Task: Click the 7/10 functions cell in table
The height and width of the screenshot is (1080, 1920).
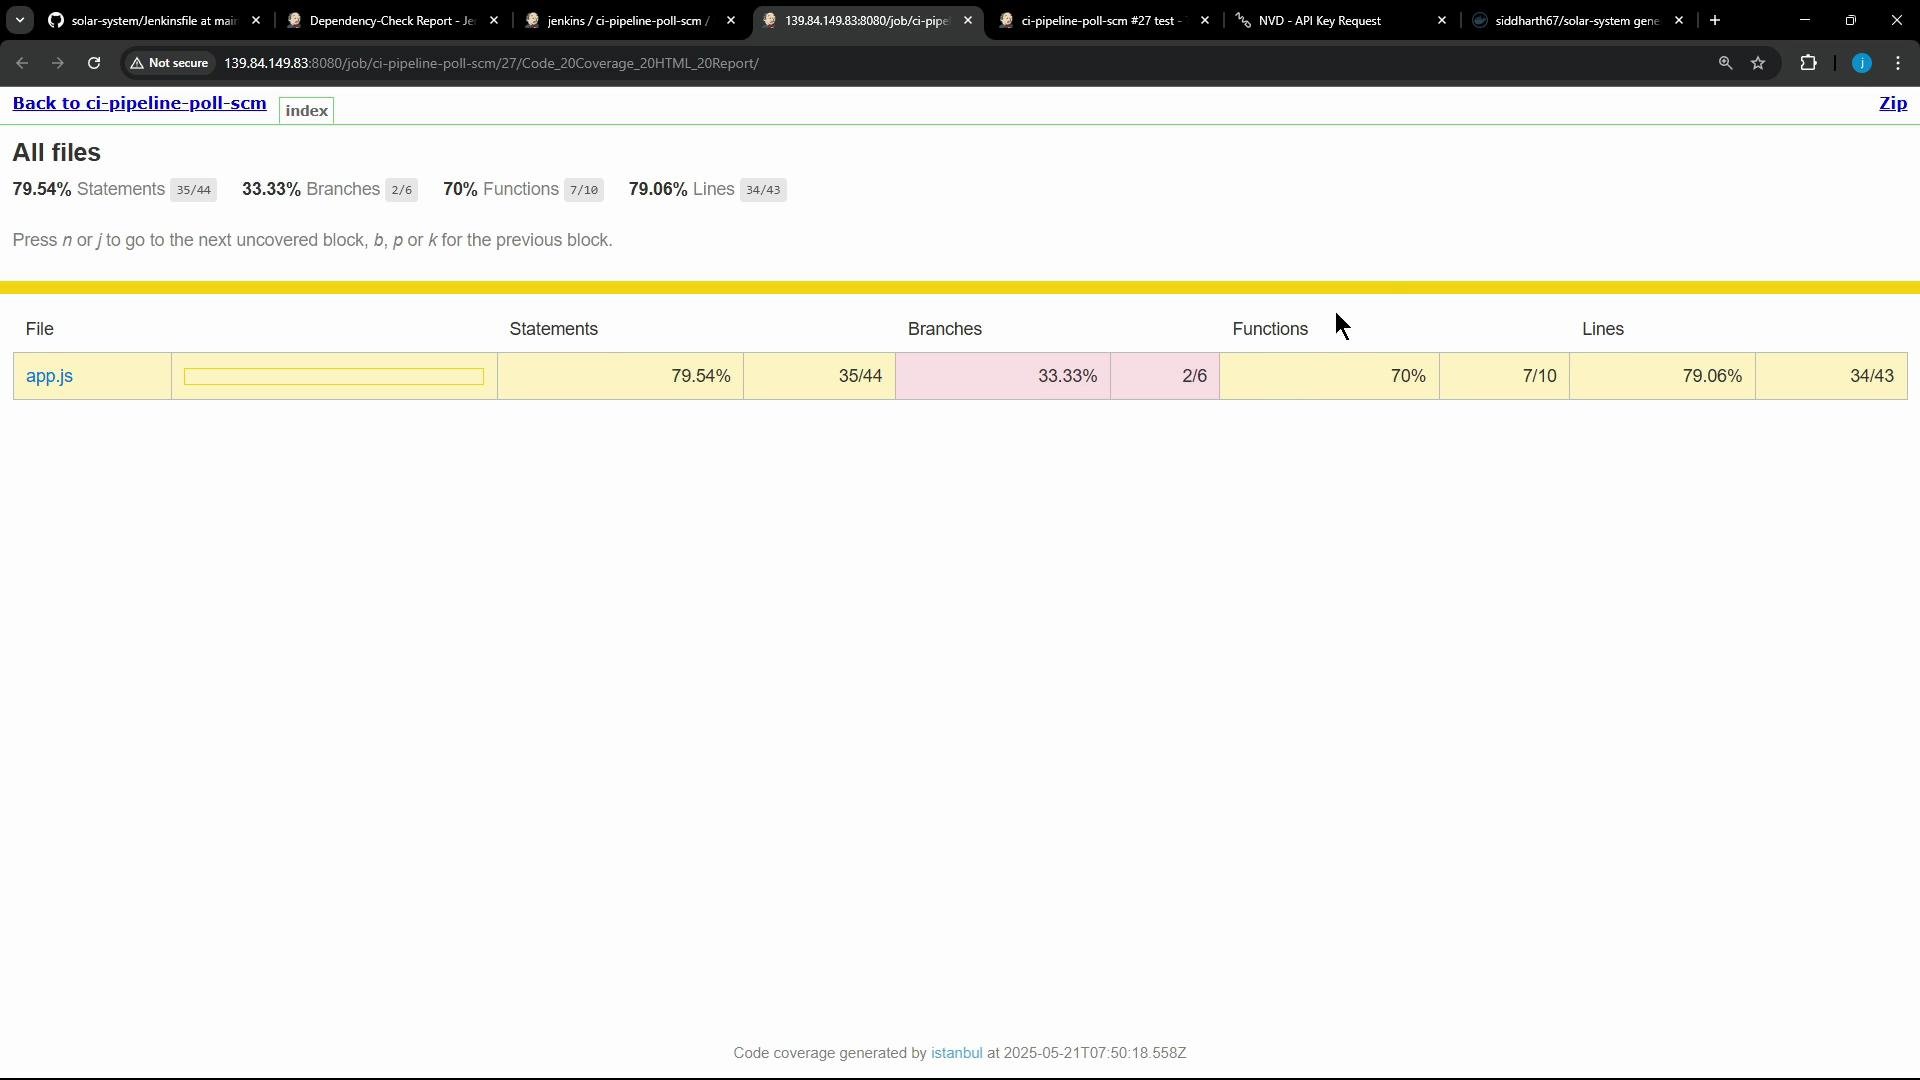Action: pos(1504,376)
